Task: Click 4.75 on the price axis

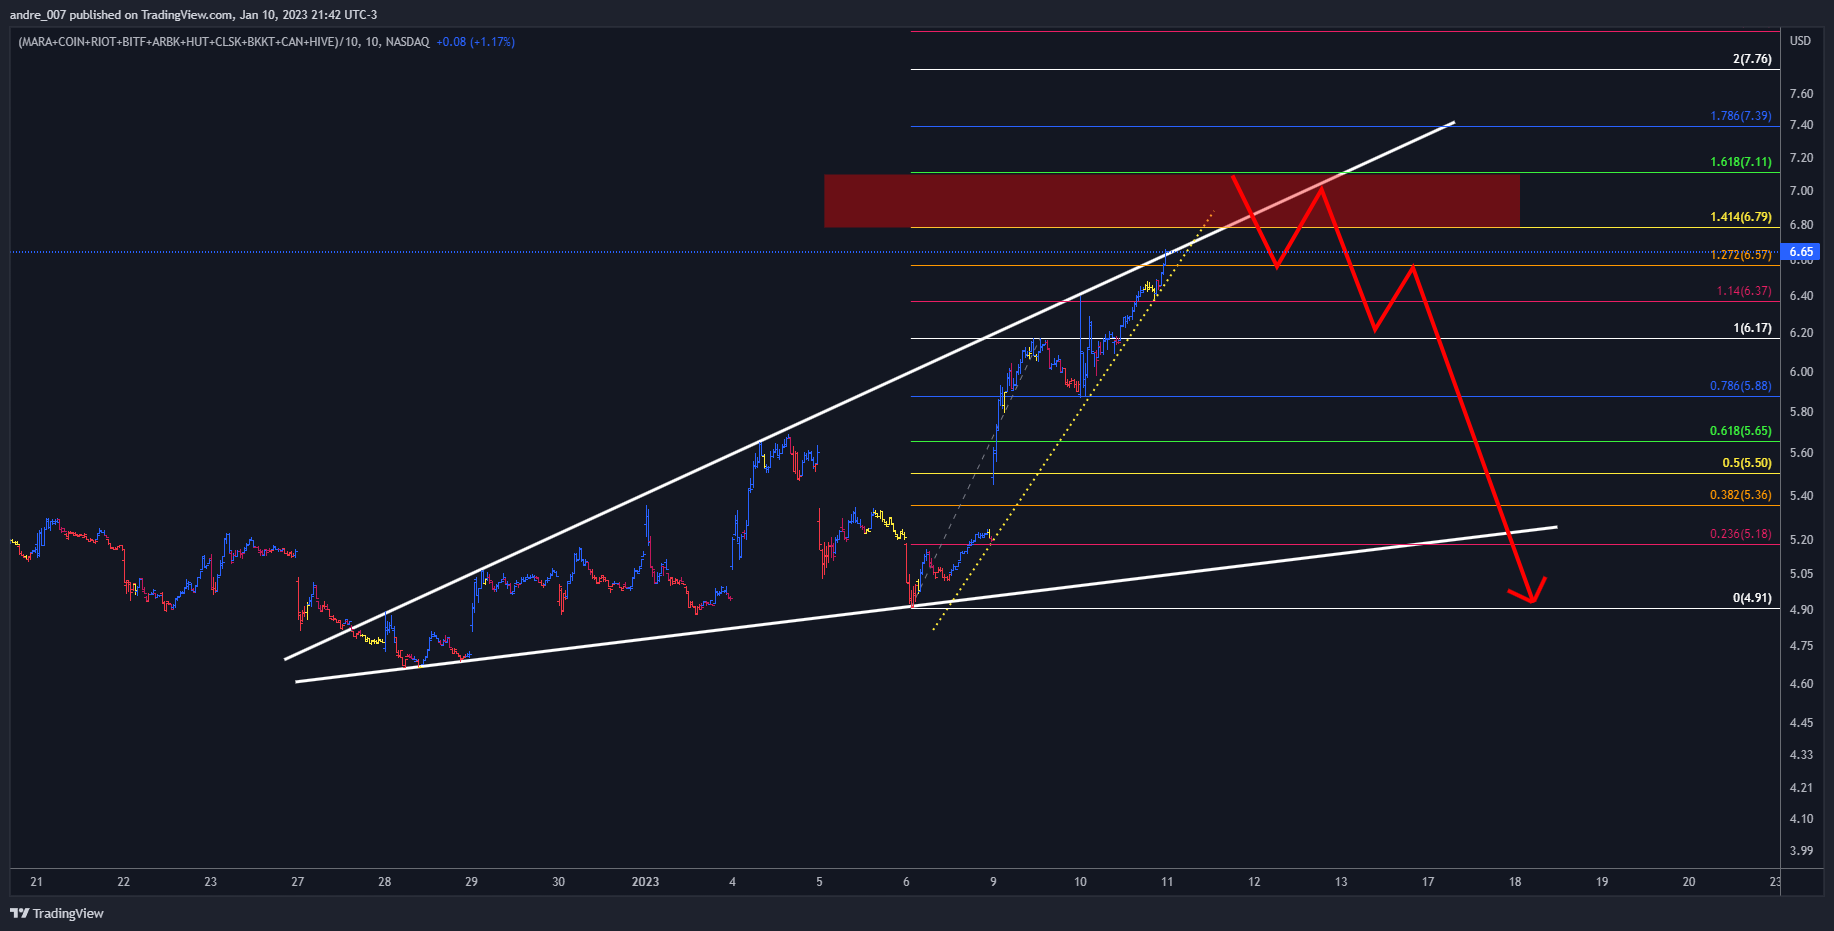Action: 1801,646
